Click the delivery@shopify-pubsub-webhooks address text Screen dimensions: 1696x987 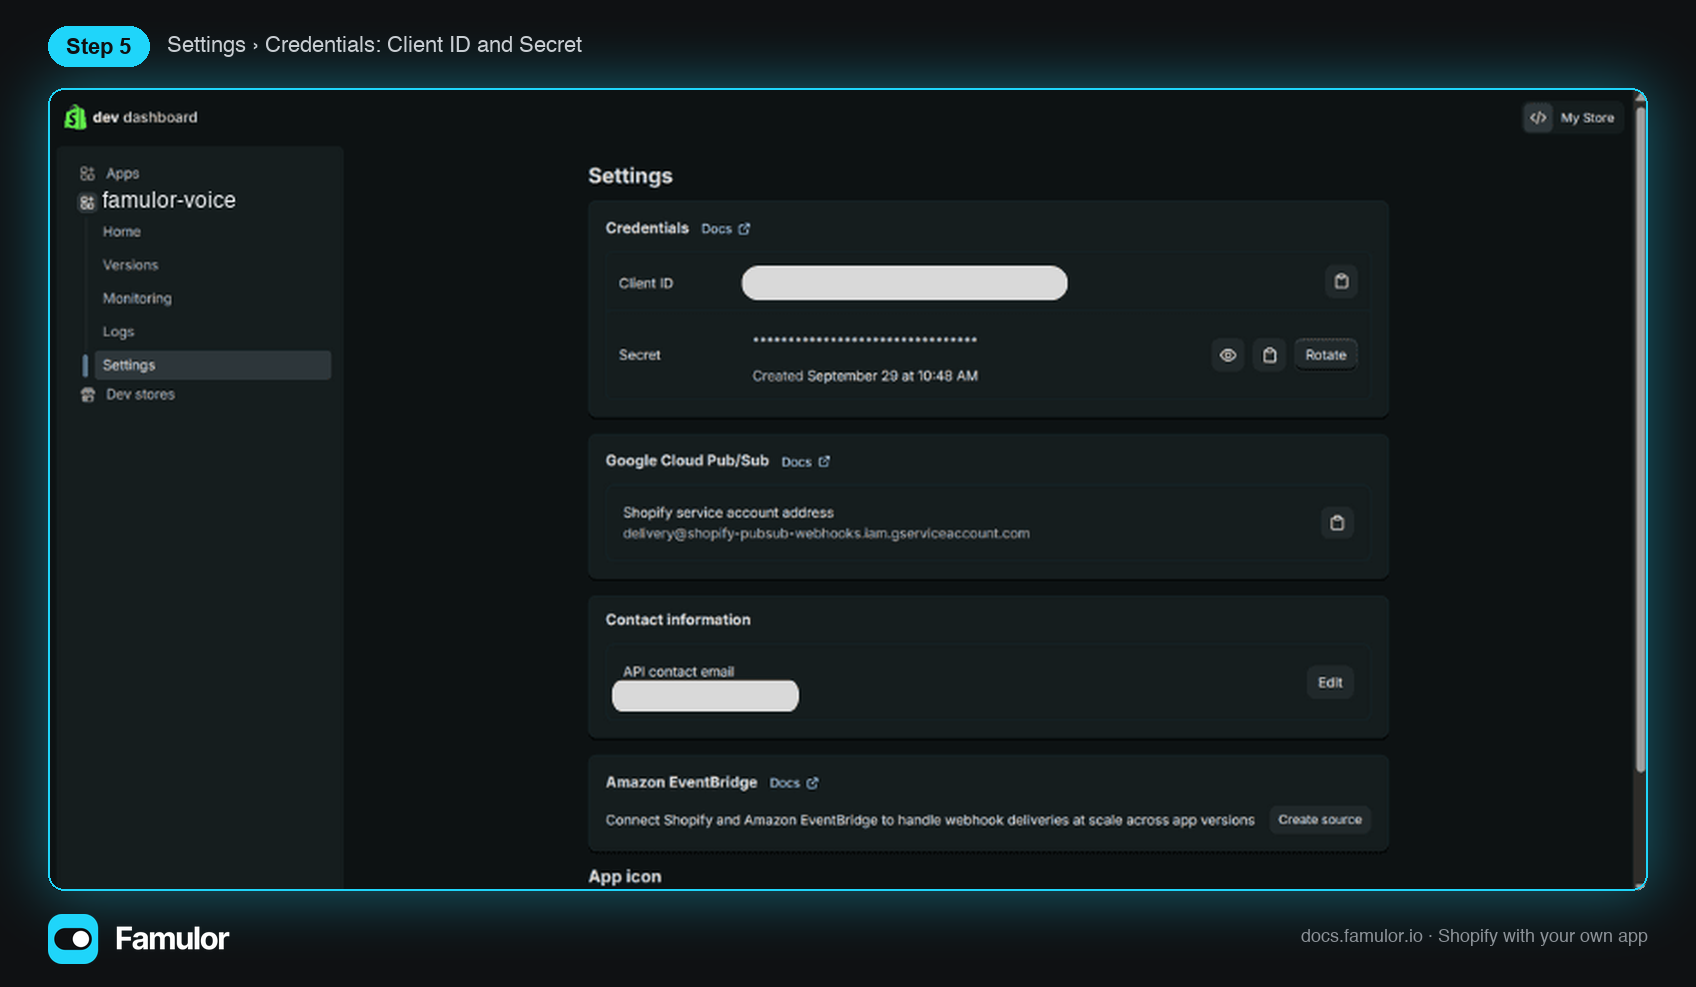click(x=826, y=534)
